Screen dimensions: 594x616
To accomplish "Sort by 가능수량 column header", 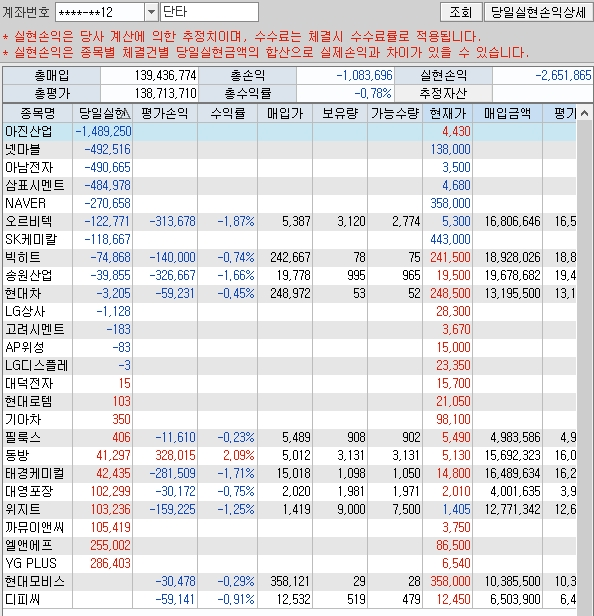I will pyautogui.click(x=395, y=114).
